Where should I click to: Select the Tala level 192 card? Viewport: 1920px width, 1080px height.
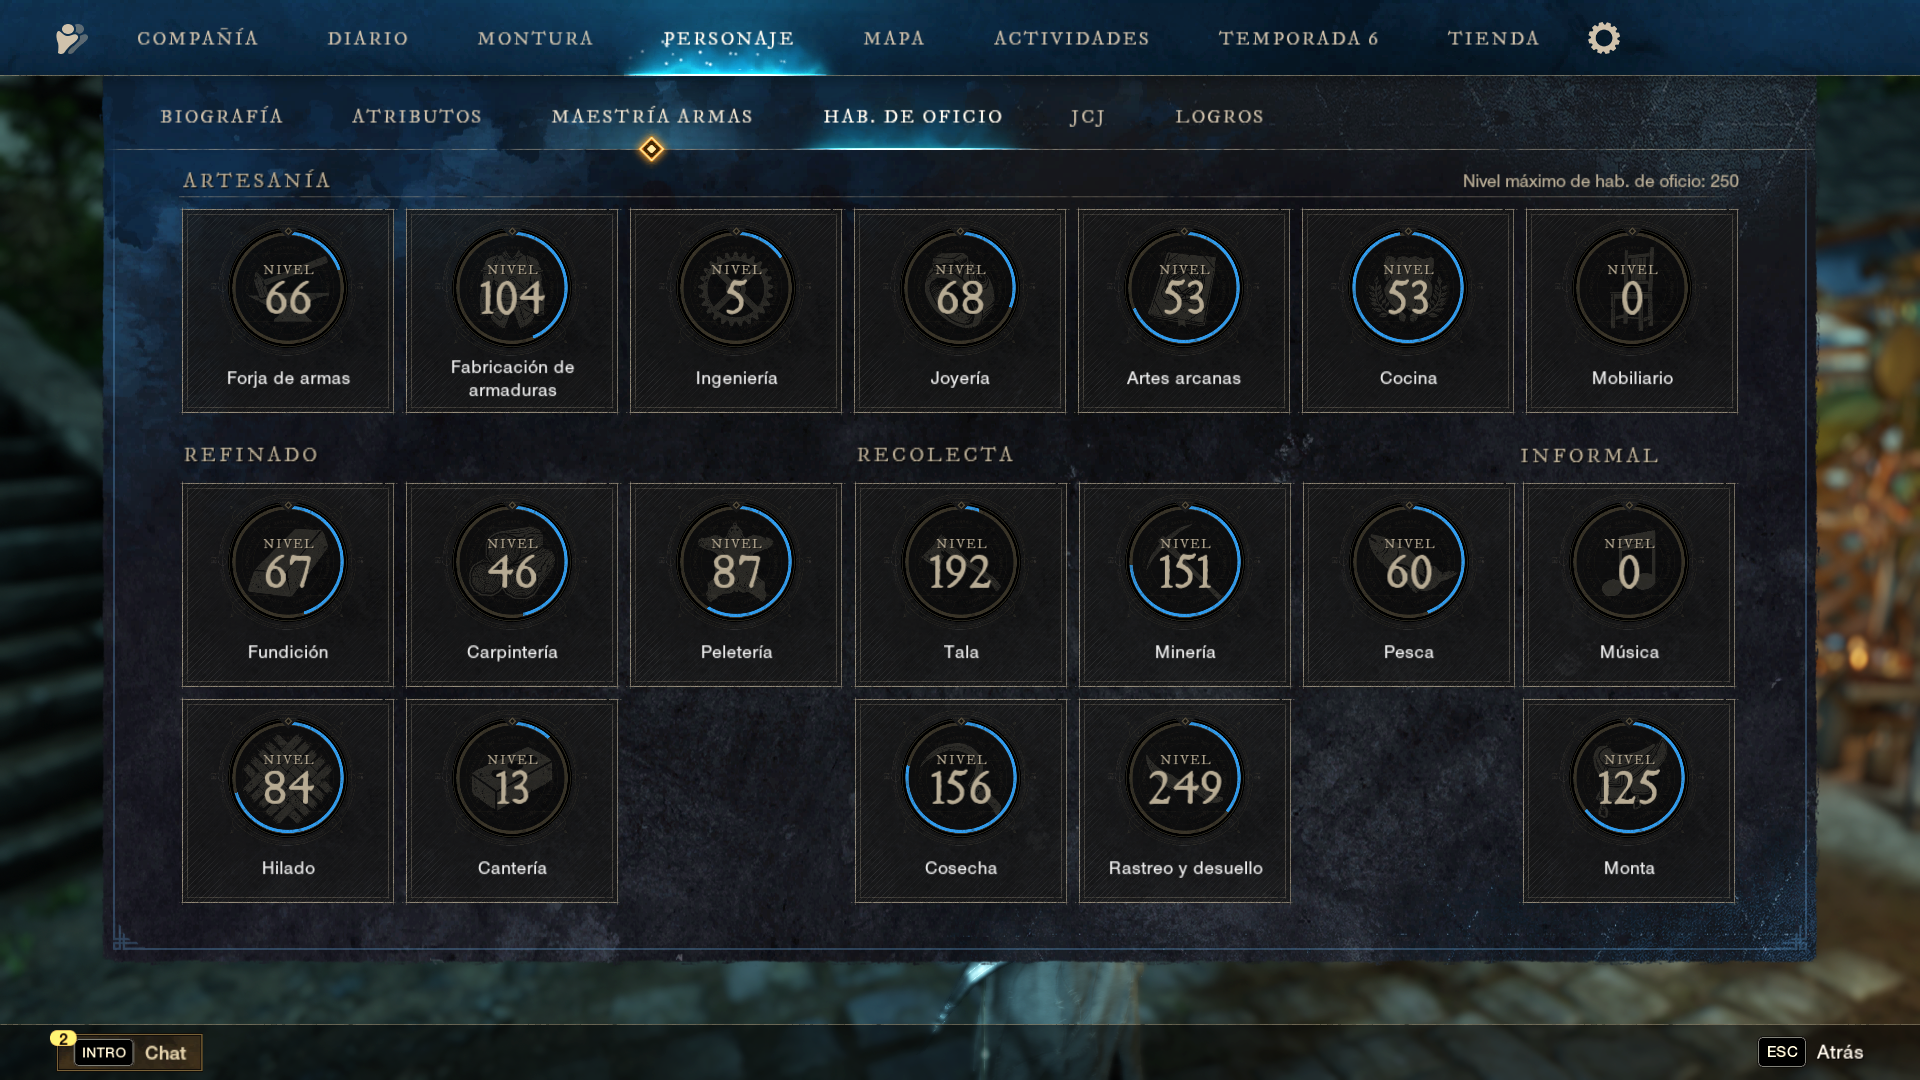point(960,585)
